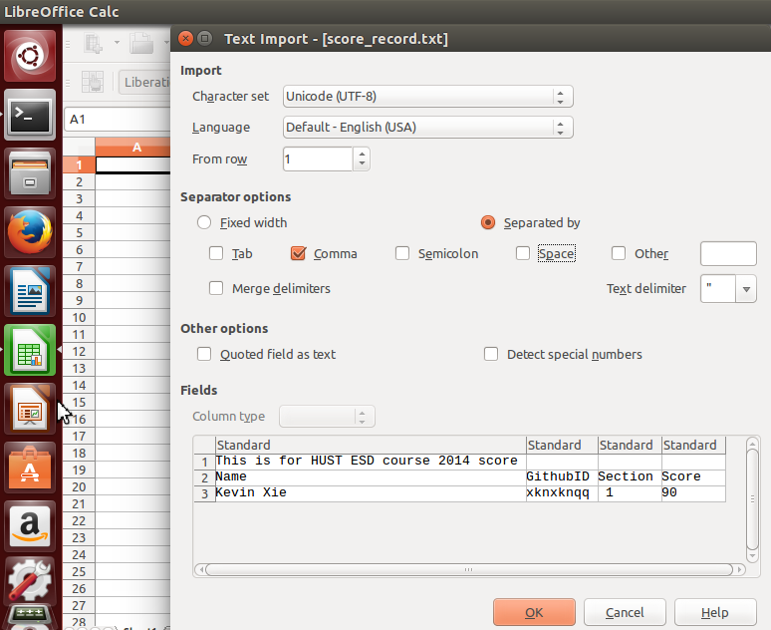Increase the From row spinner value
The width and height of the screenshot is (771, 630).
click(x=362, y=154)
